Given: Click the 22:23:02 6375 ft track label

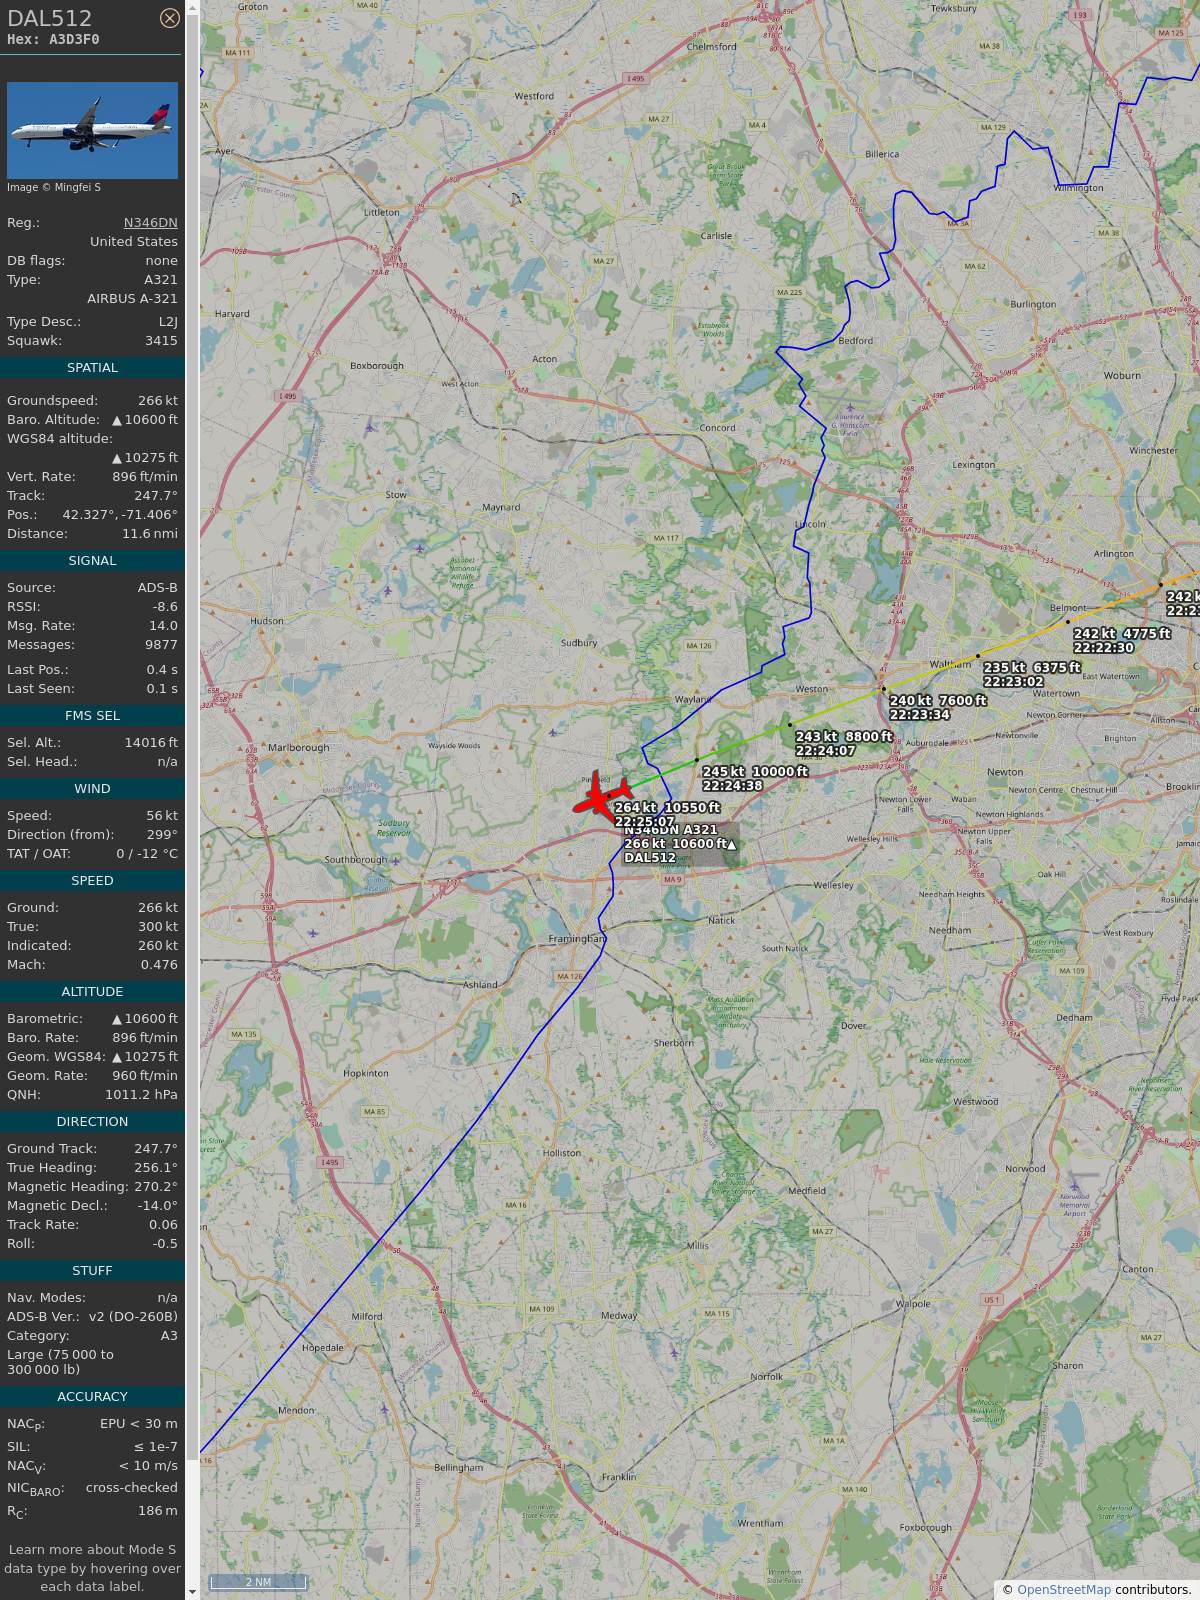Looking at the screenshot, I should point(1032,674).
